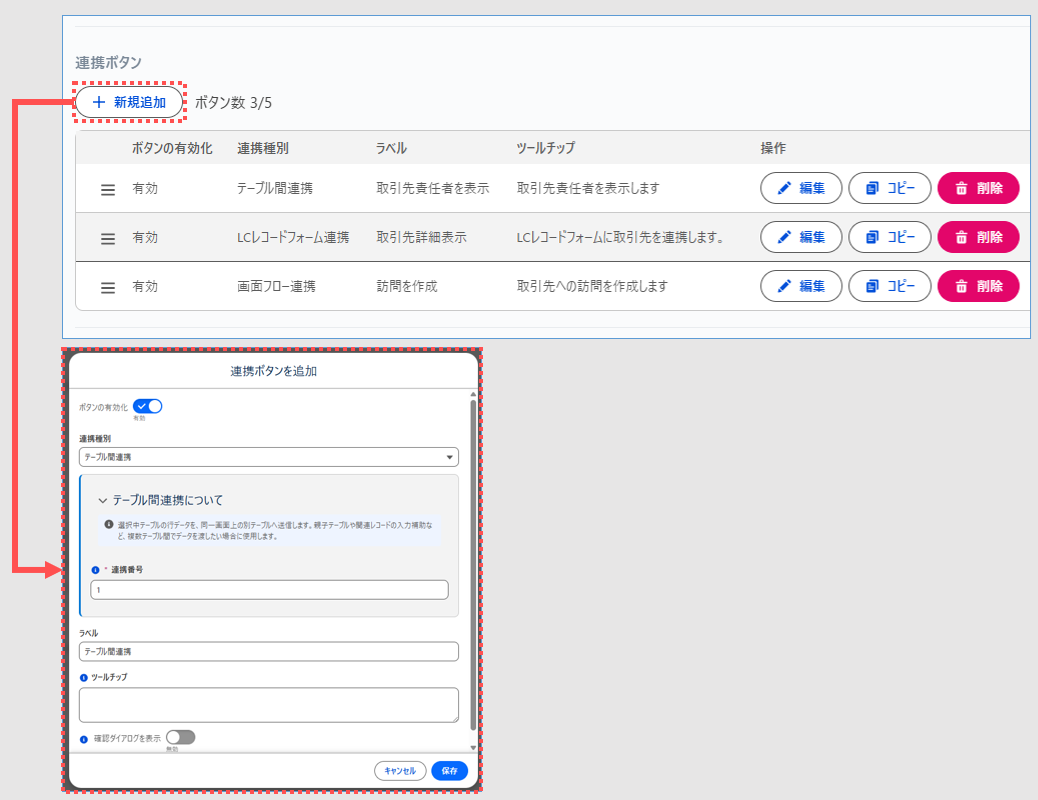Click the ツールチップ column header

tap(545, 148)
